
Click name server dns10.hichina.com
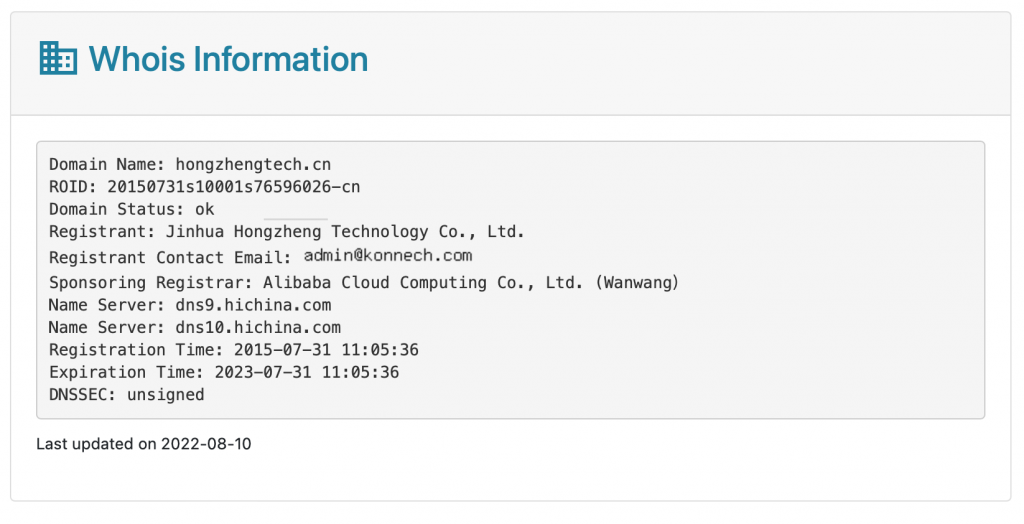(258, 327)
